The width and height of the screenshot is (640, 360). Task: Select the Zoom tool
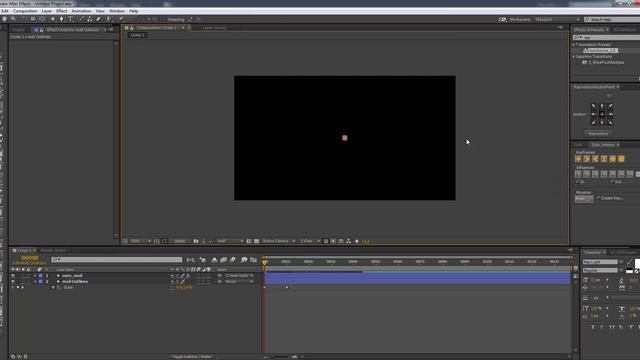coord(13,19)
